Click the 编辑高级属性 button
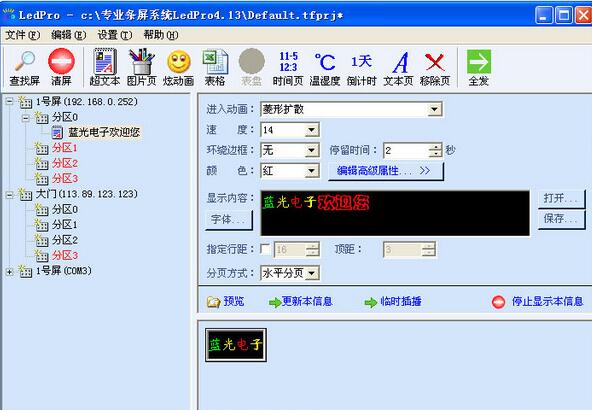 pyautogui.click(x=385, y=171)
